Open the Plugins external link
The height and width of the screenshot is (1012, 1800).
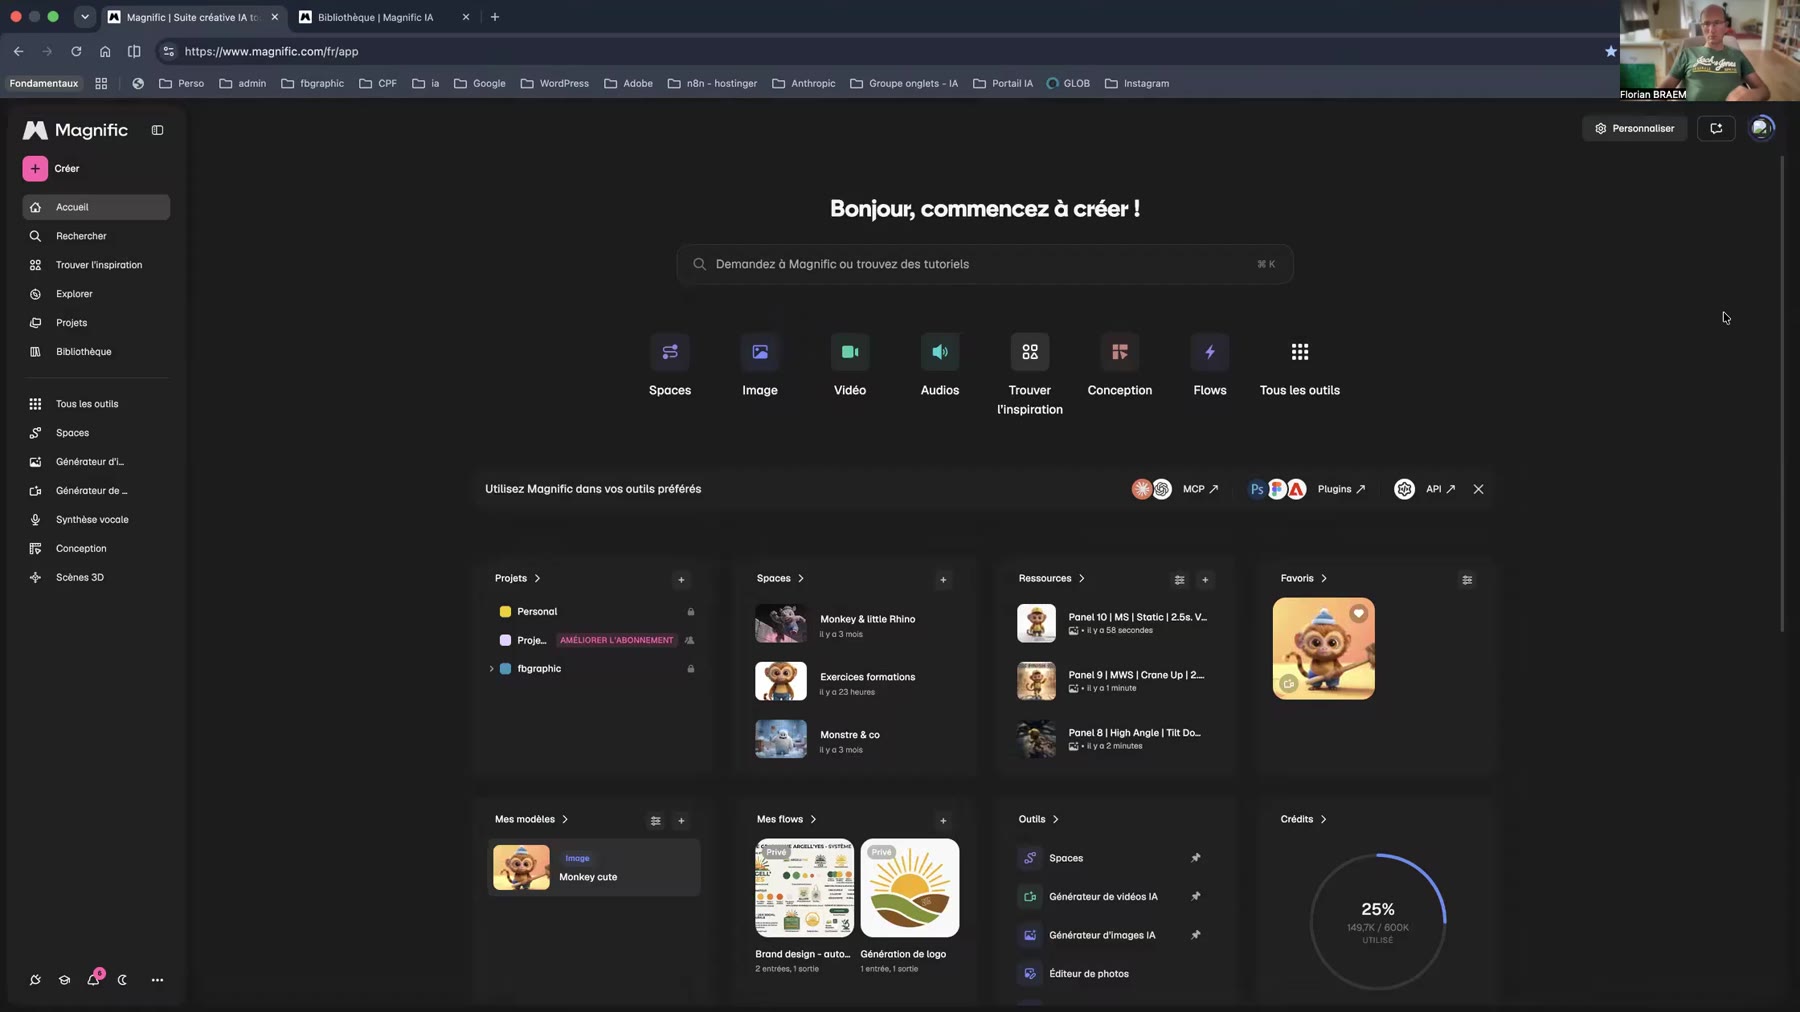tap(1341, 489)
